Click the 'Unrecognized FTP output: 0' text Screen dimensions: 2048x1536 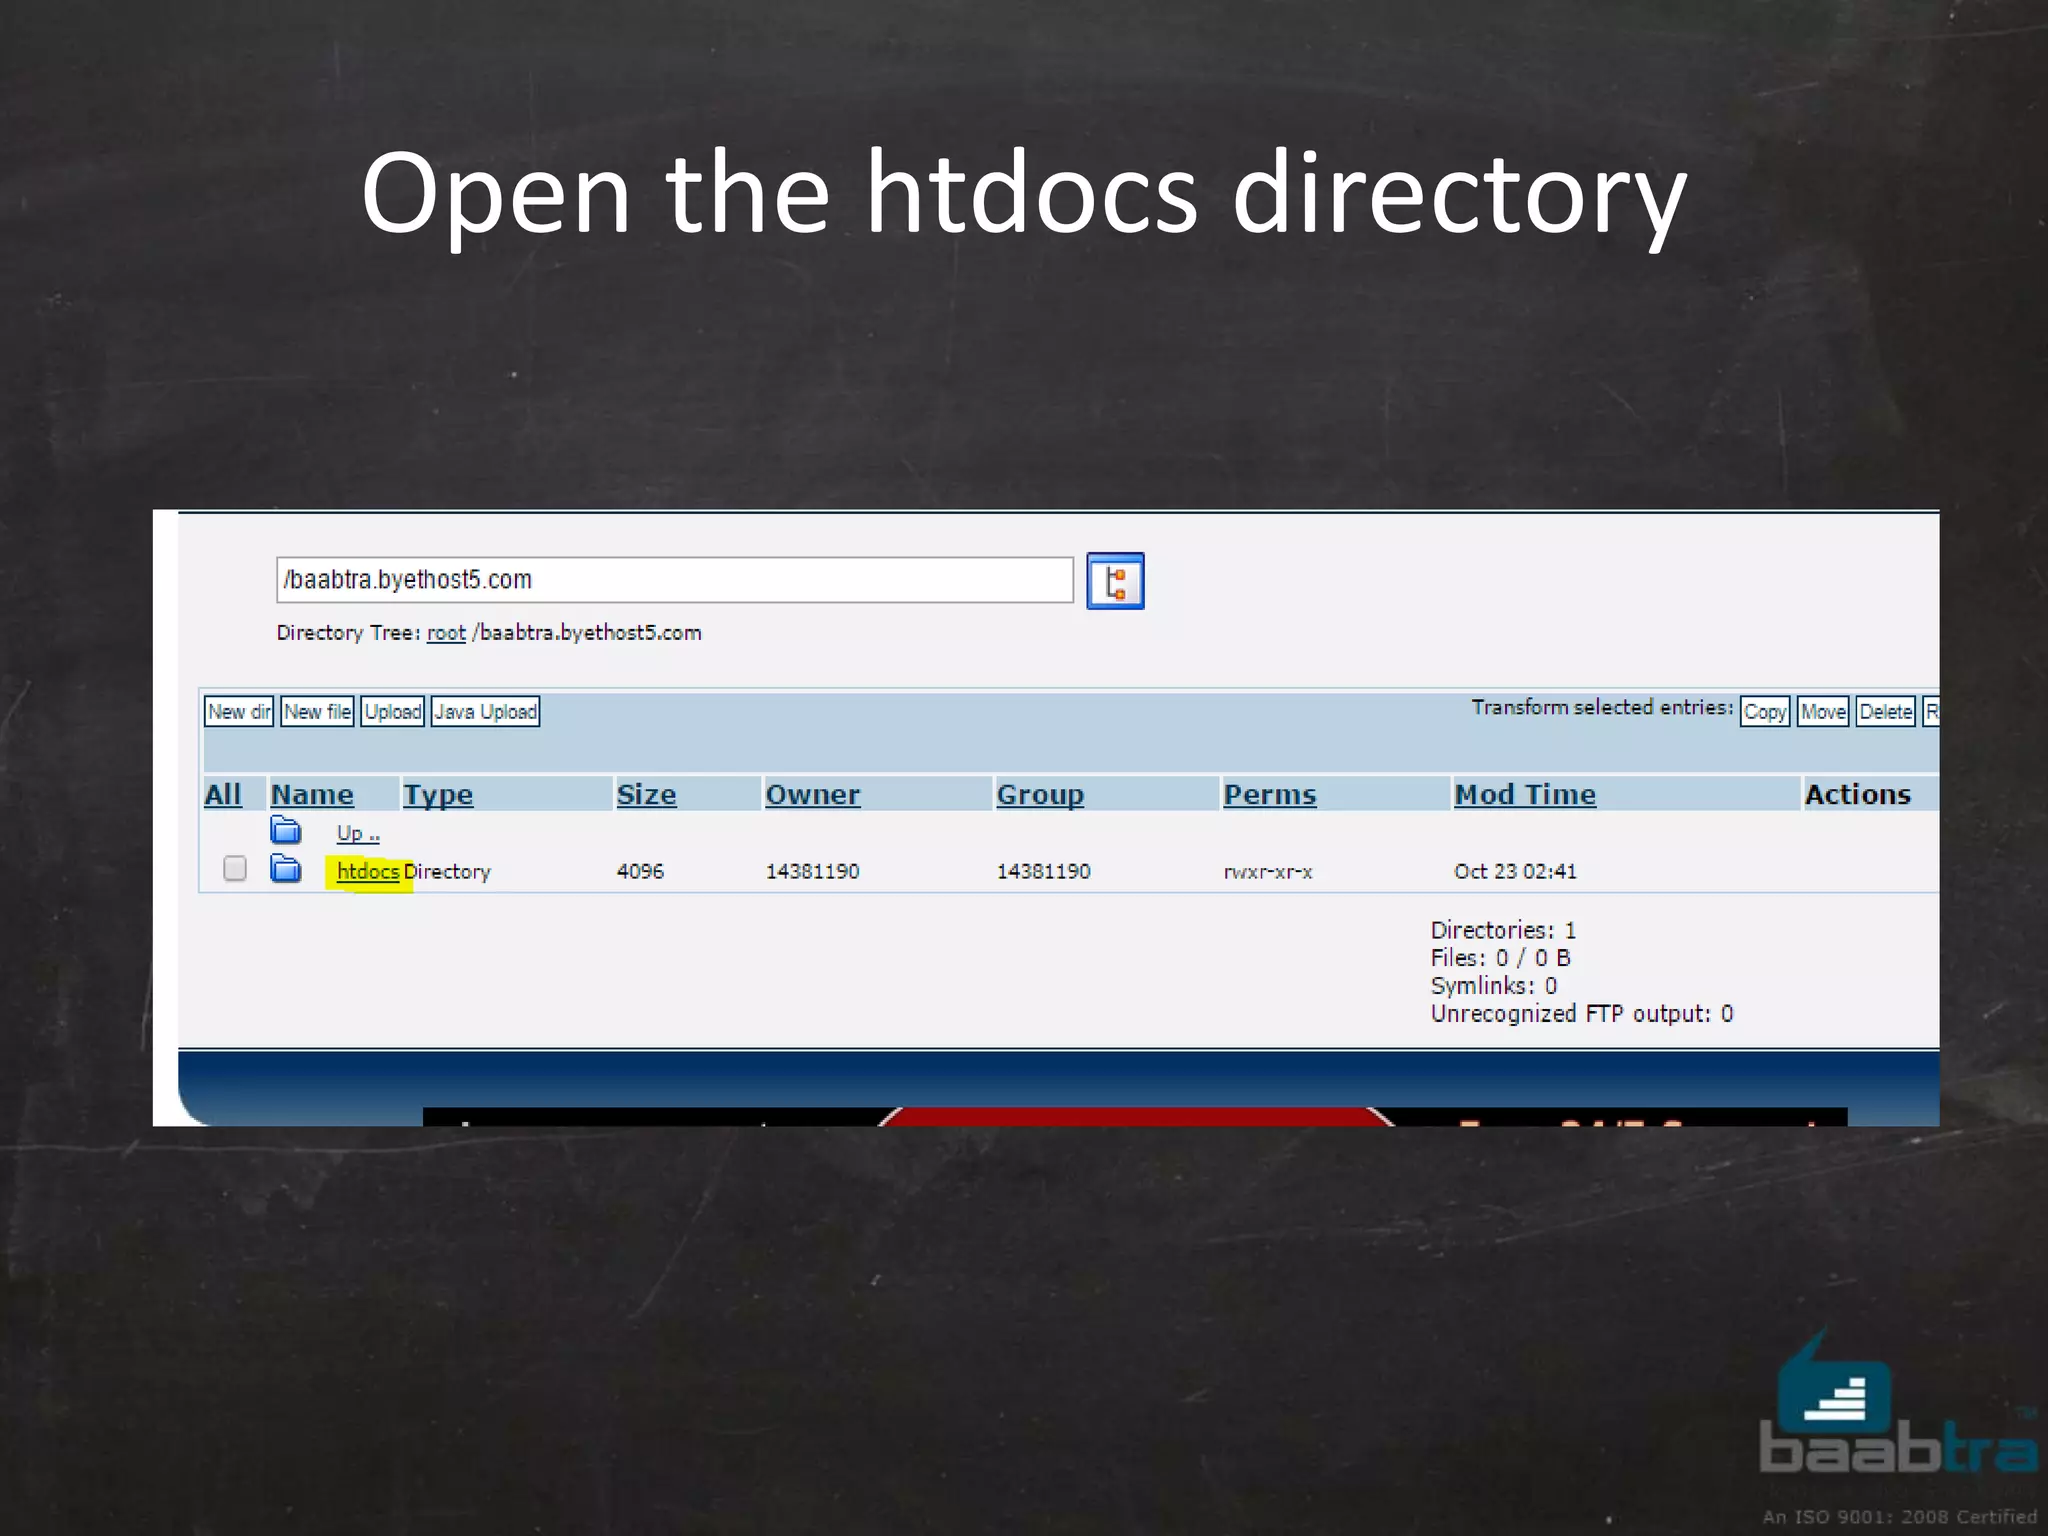tap(1582, 1014)
